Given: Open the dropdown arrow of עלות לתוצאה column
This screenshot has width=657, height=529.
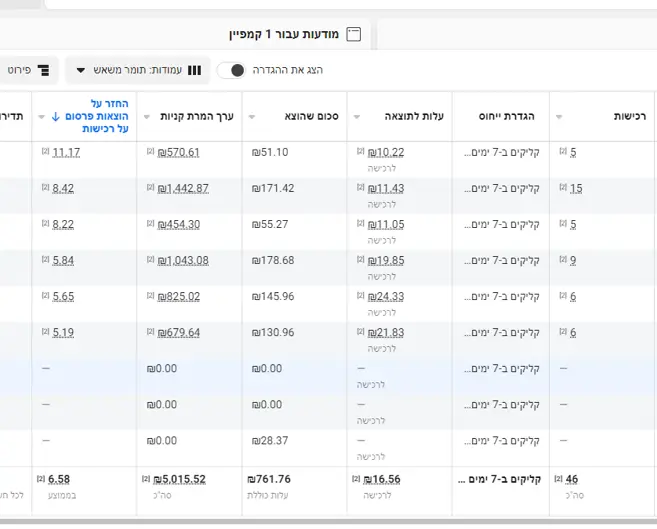Looking at the screenshot, I should coord(357,117).
